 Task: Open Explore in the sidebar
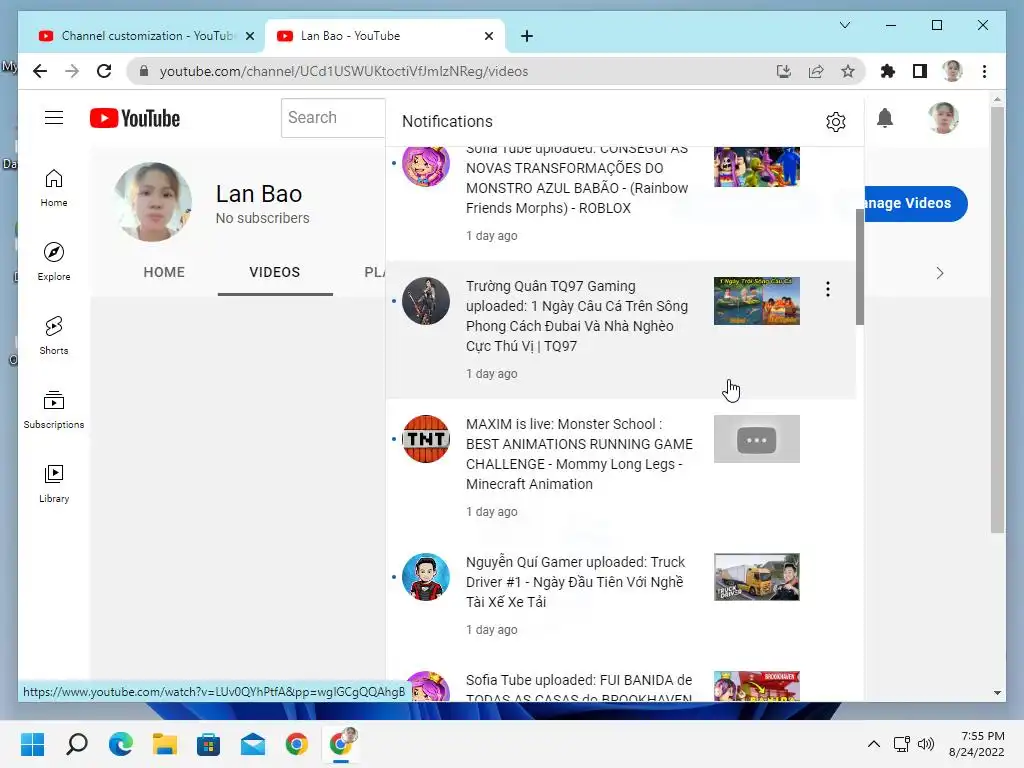(54, 261)
